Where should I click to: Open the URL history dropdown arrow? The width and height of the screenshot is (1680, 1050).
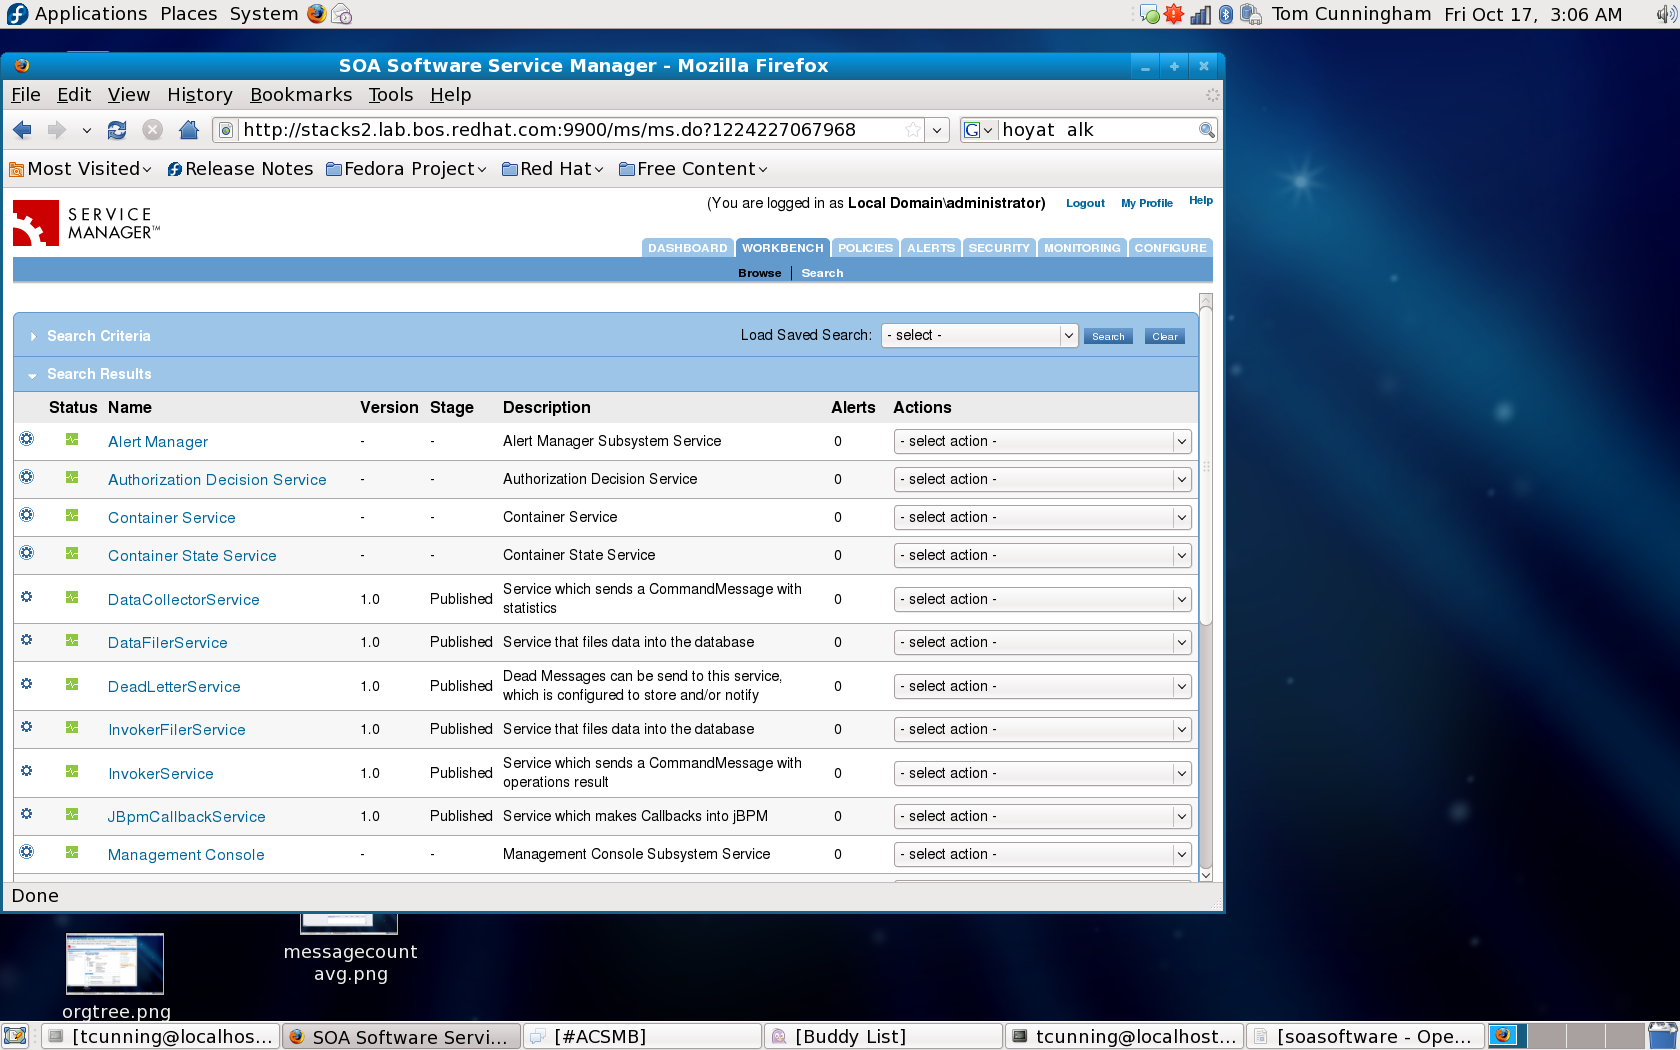click(x=937, y=130)
